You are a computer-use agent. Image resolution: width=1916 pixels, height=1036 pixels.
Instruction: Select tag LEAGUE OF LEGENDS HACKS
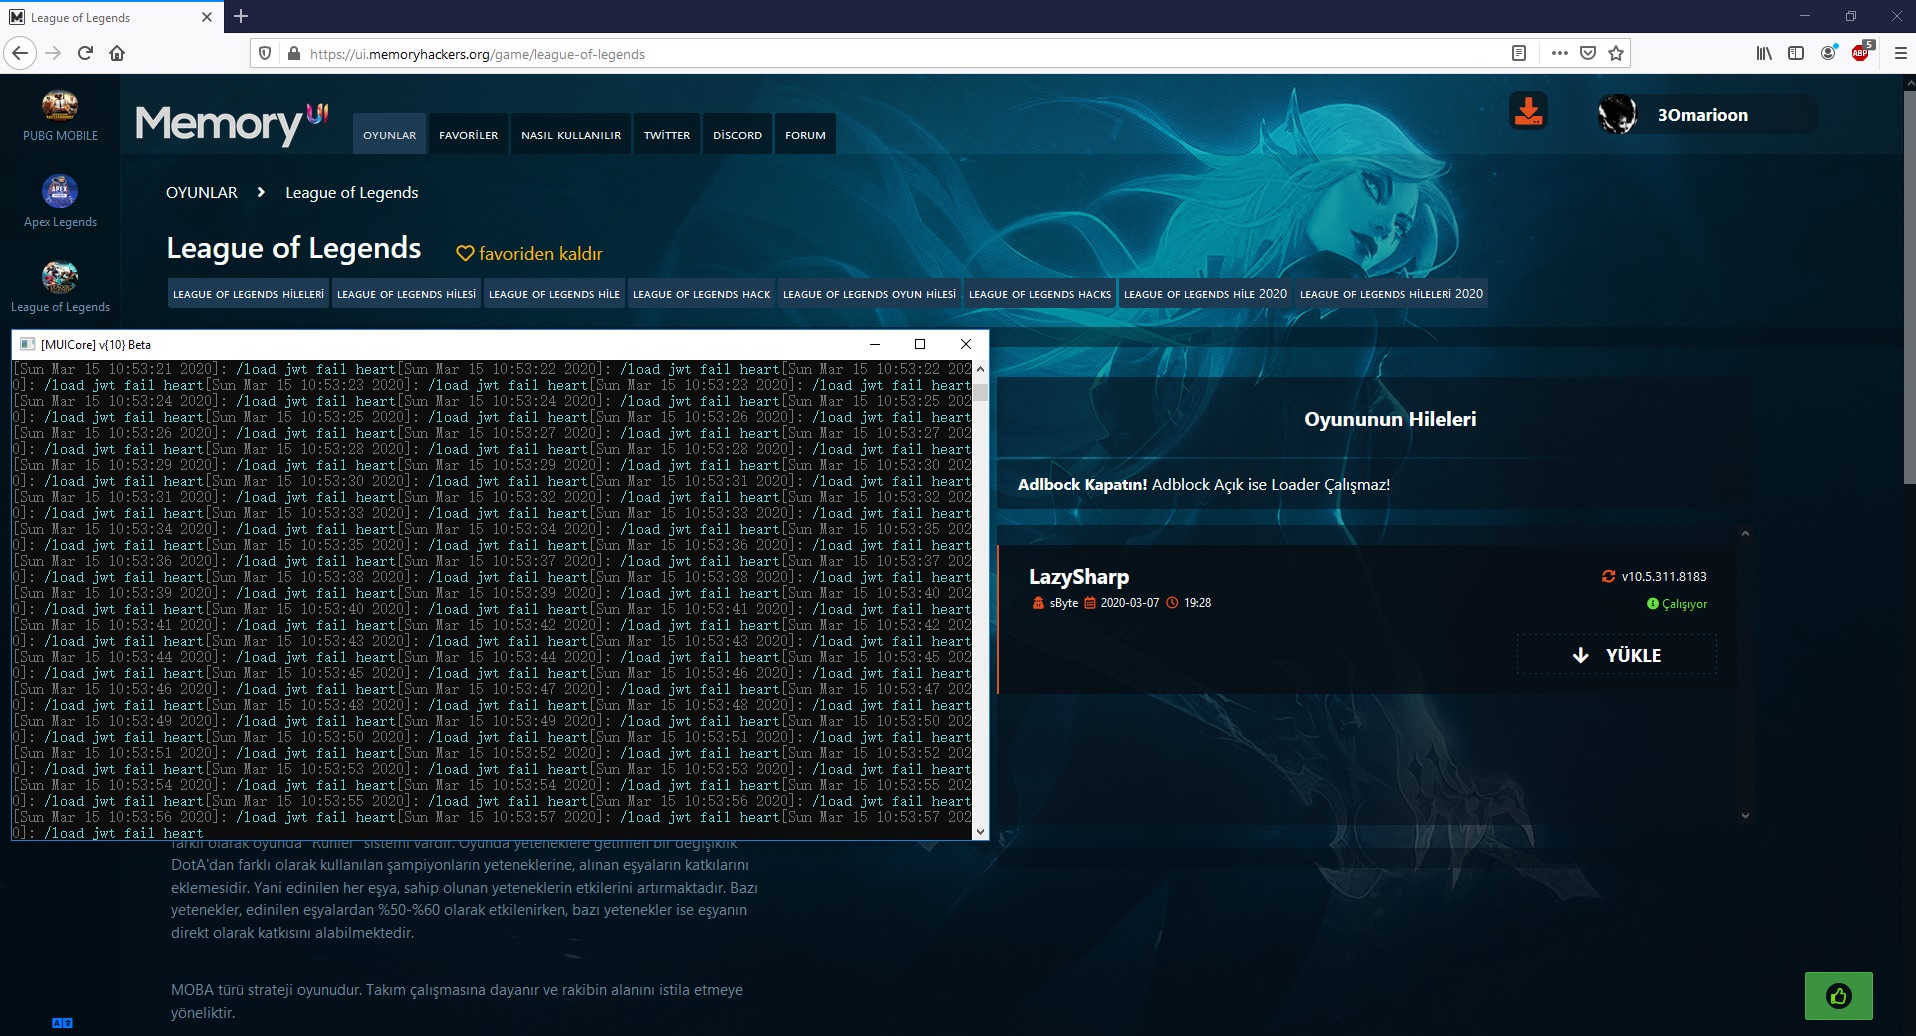click(1040, 294)
